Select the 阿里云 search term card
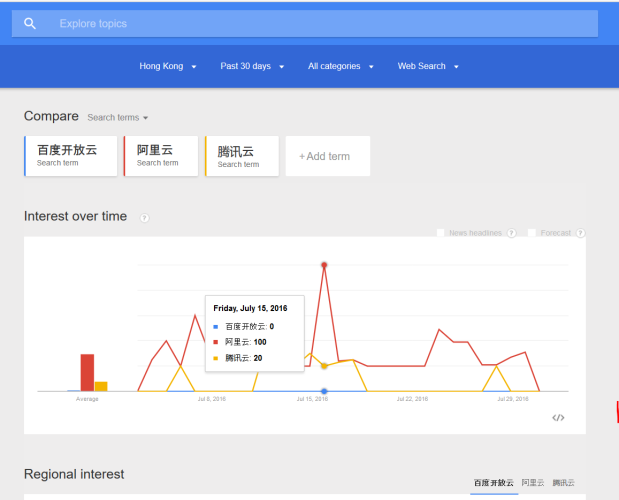This screenshot has height=500, width=619. click(x=161, y=156)
